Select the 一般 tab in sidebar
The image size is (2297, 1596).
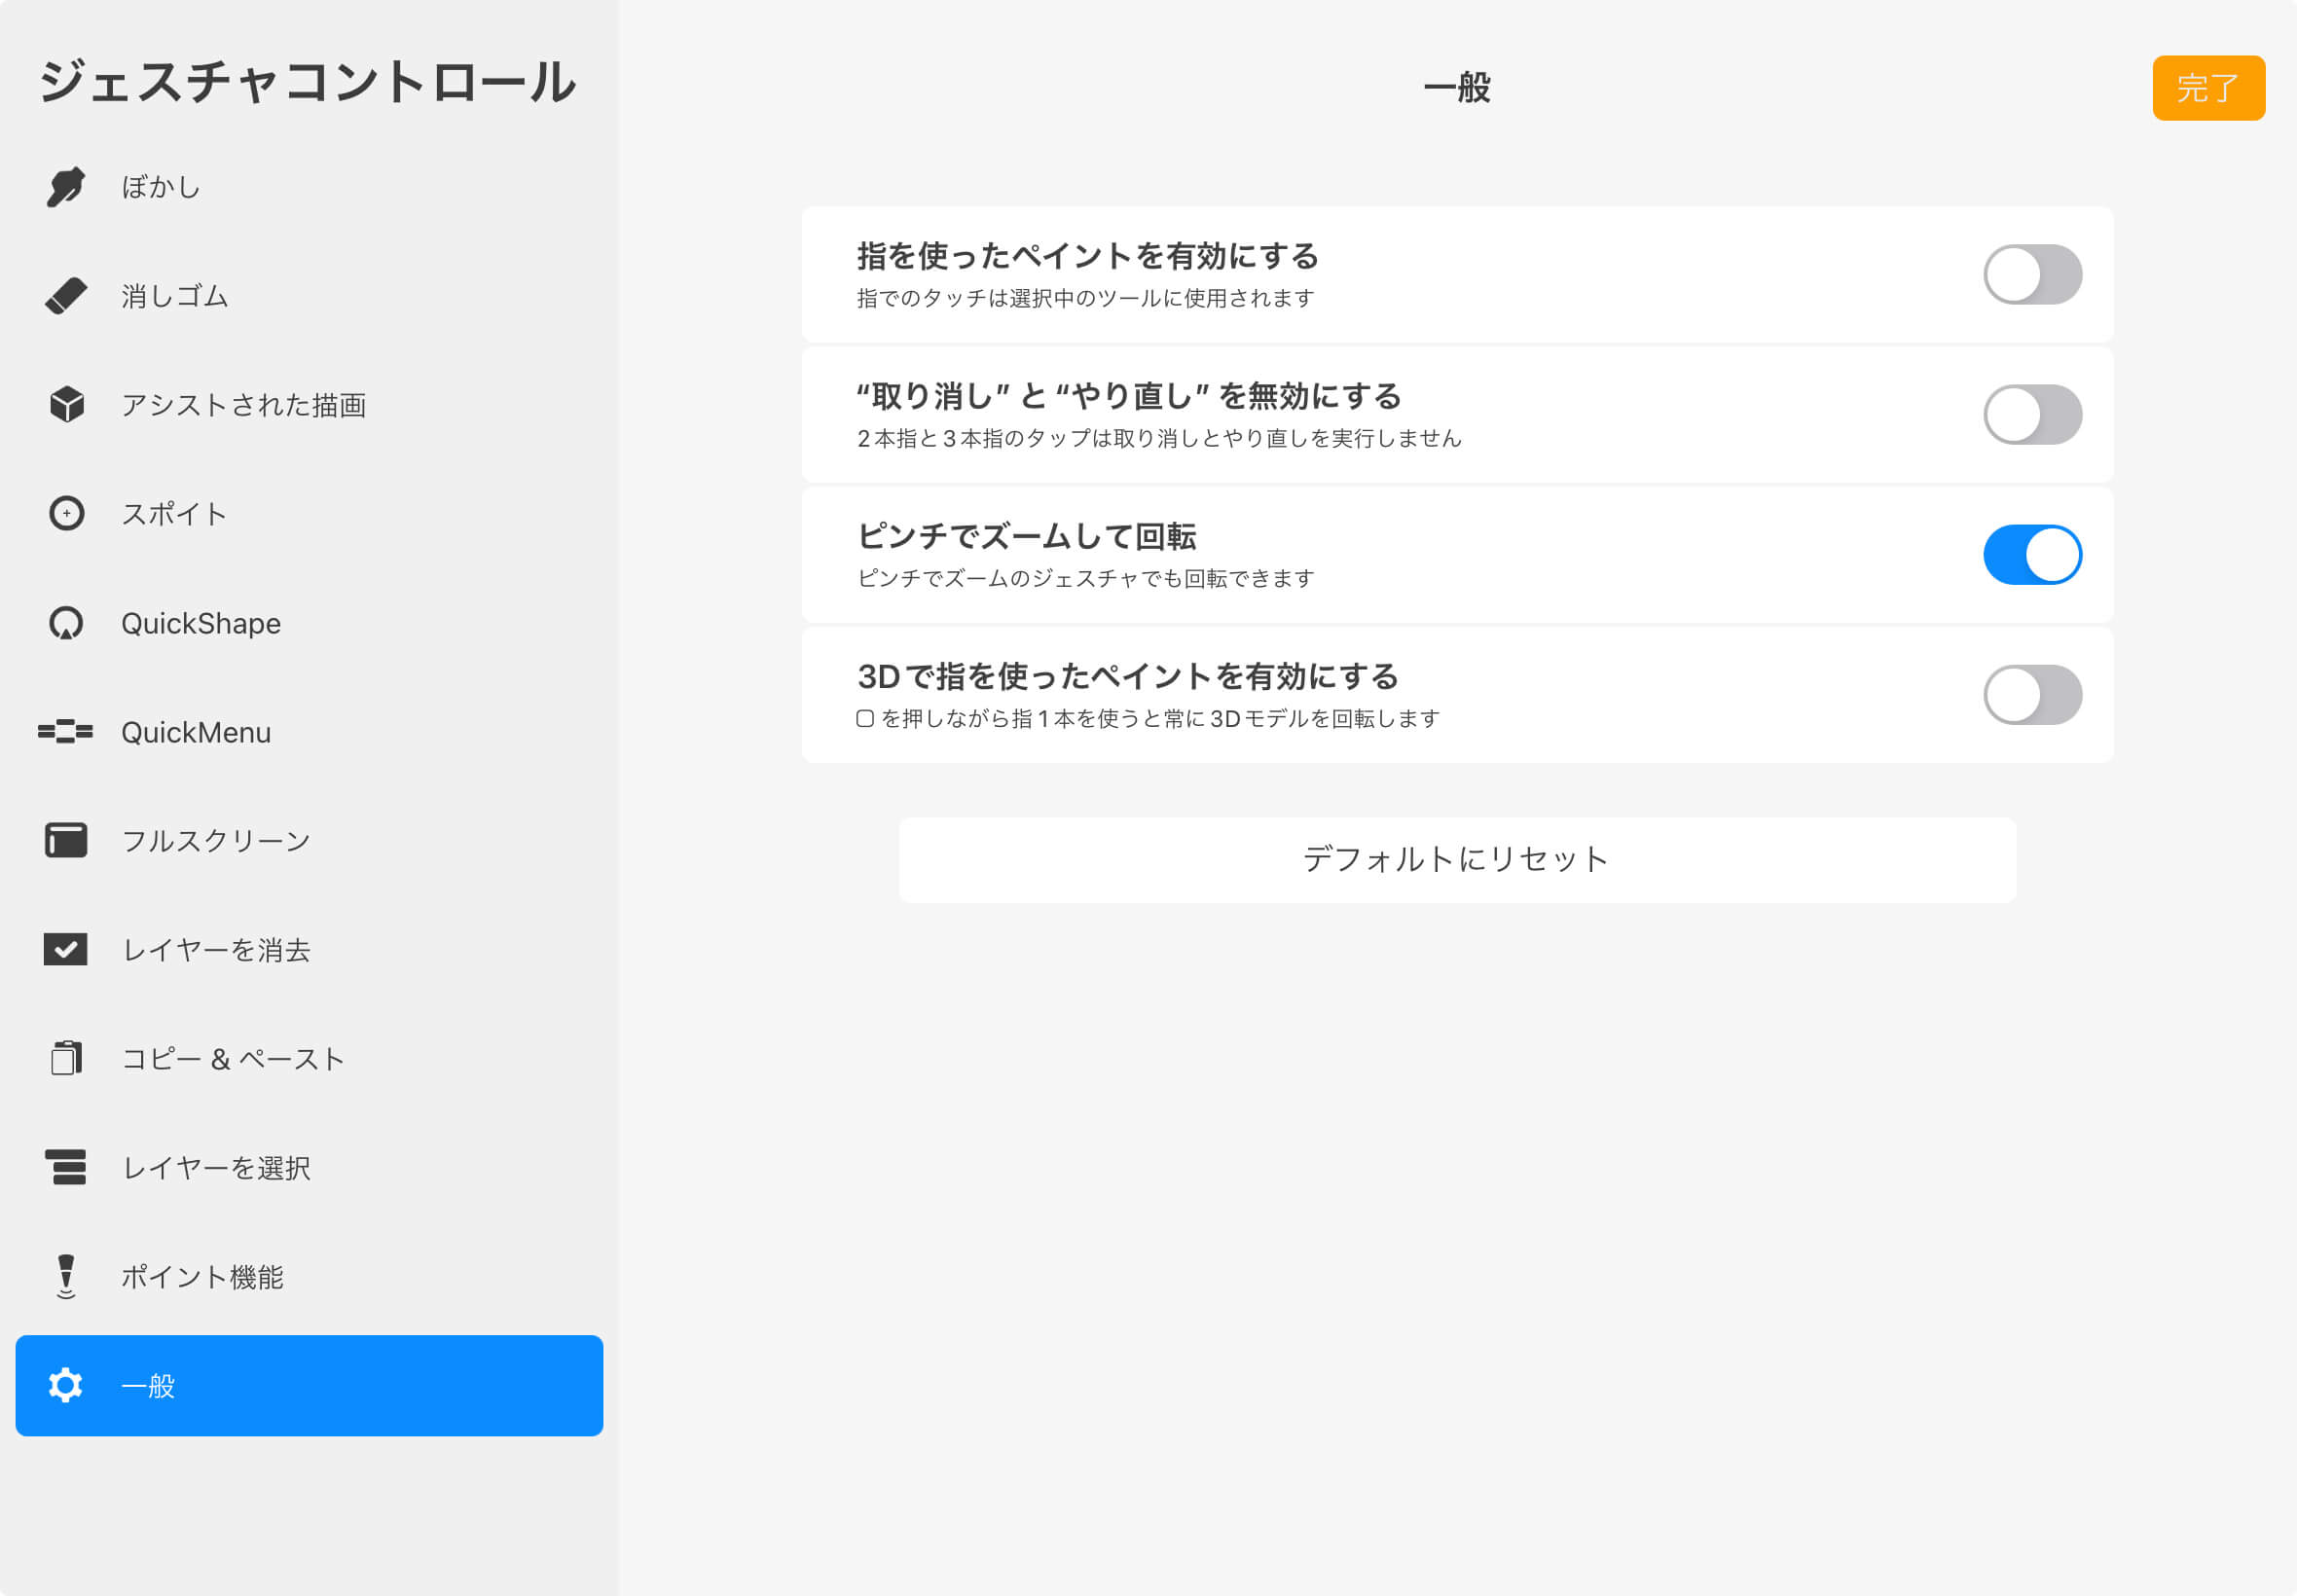pos(309,1386)
